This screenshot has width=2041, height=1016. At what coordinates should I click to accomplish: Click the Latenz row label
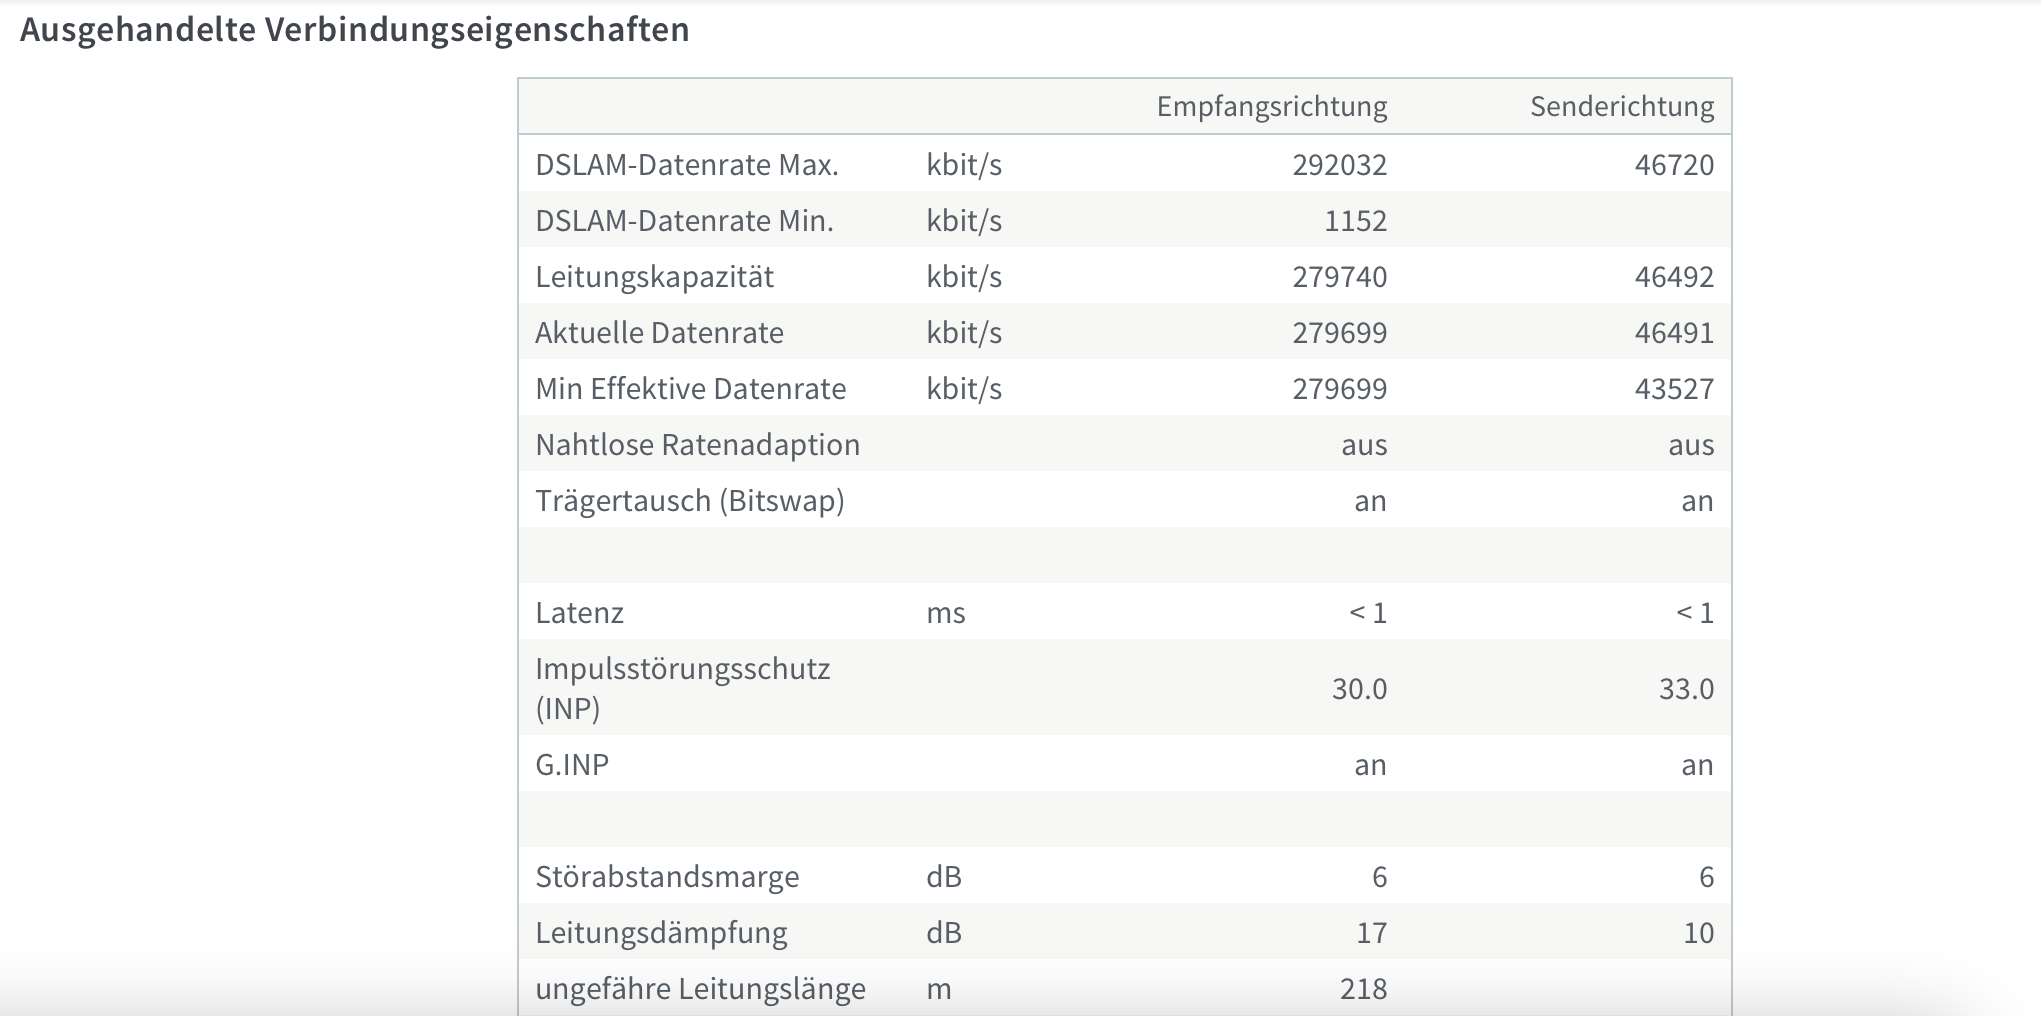coord(579,612)
